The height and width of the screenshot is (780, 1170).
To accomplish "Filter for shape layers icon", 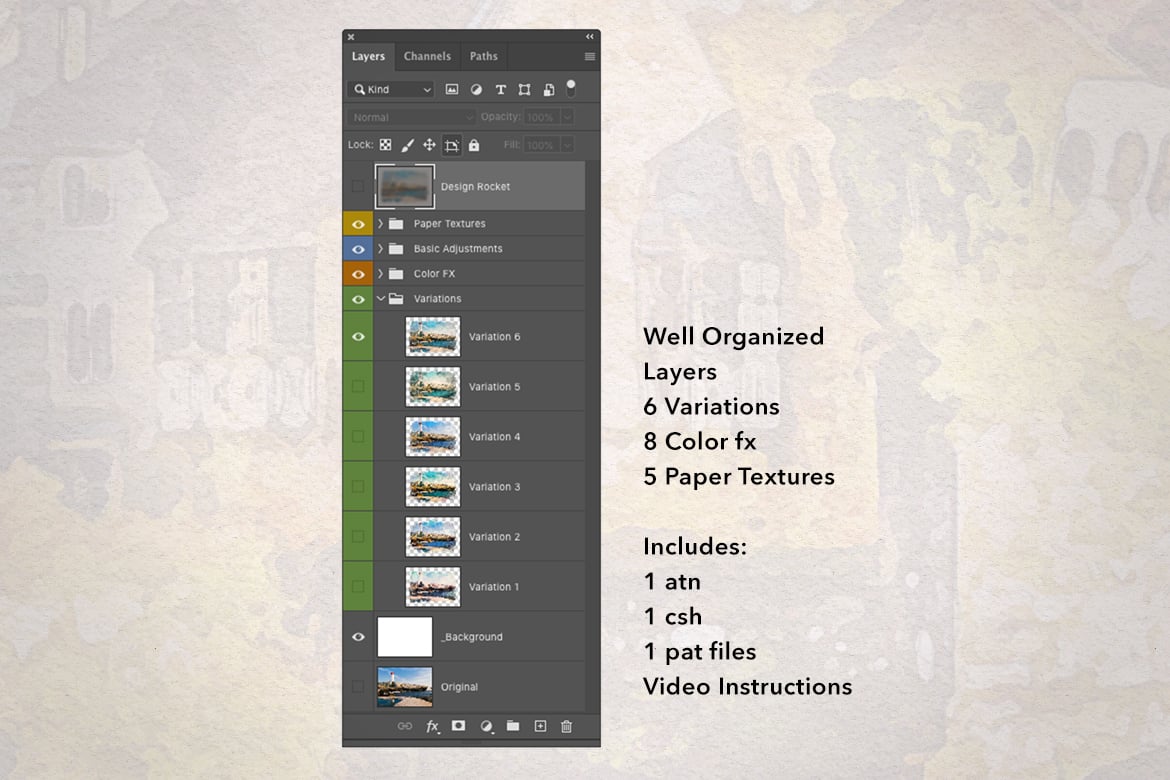I will coord(525,90).
